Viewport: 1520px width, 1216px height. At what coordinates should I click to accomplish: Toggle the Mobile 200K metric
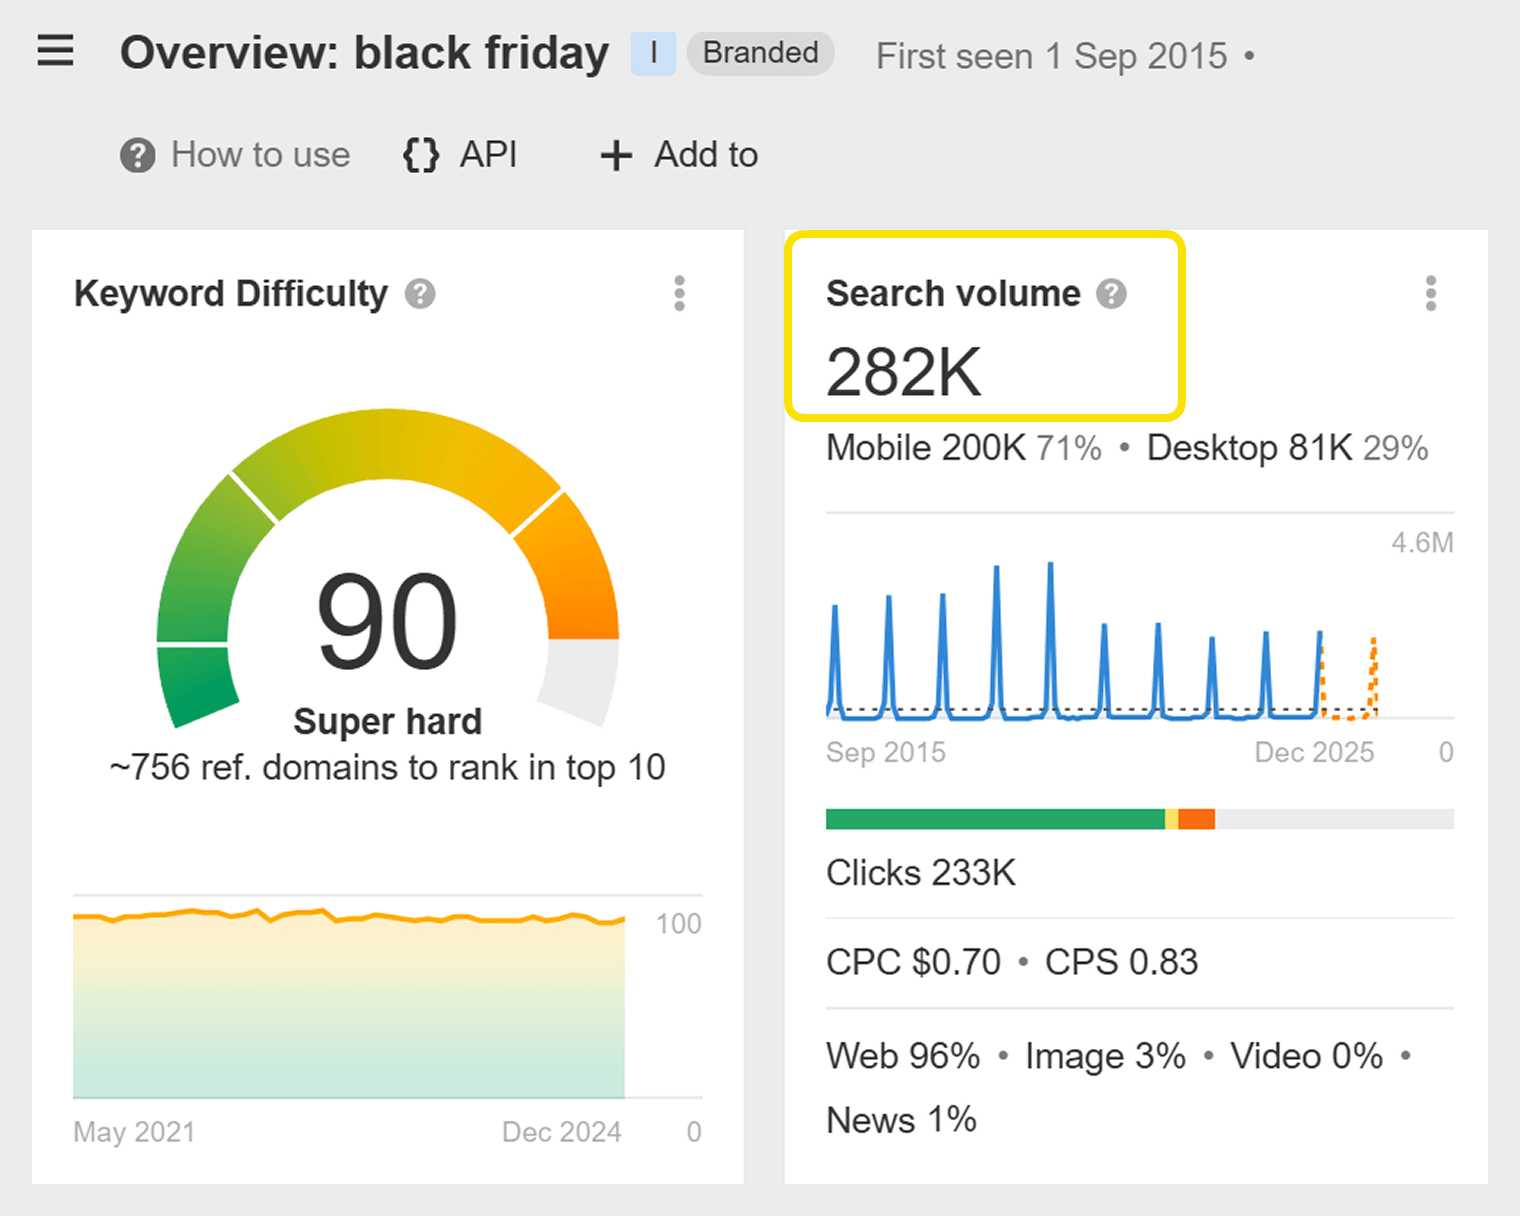(x=927, y=447)
